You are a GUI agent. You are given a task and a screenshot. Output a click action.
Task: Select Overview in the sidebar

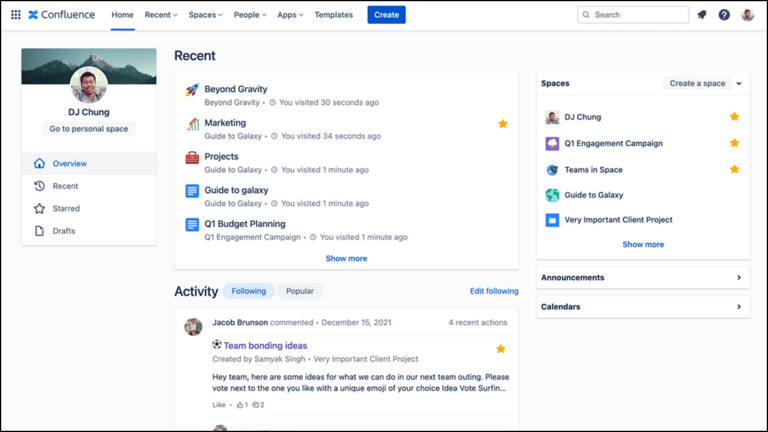89,163
